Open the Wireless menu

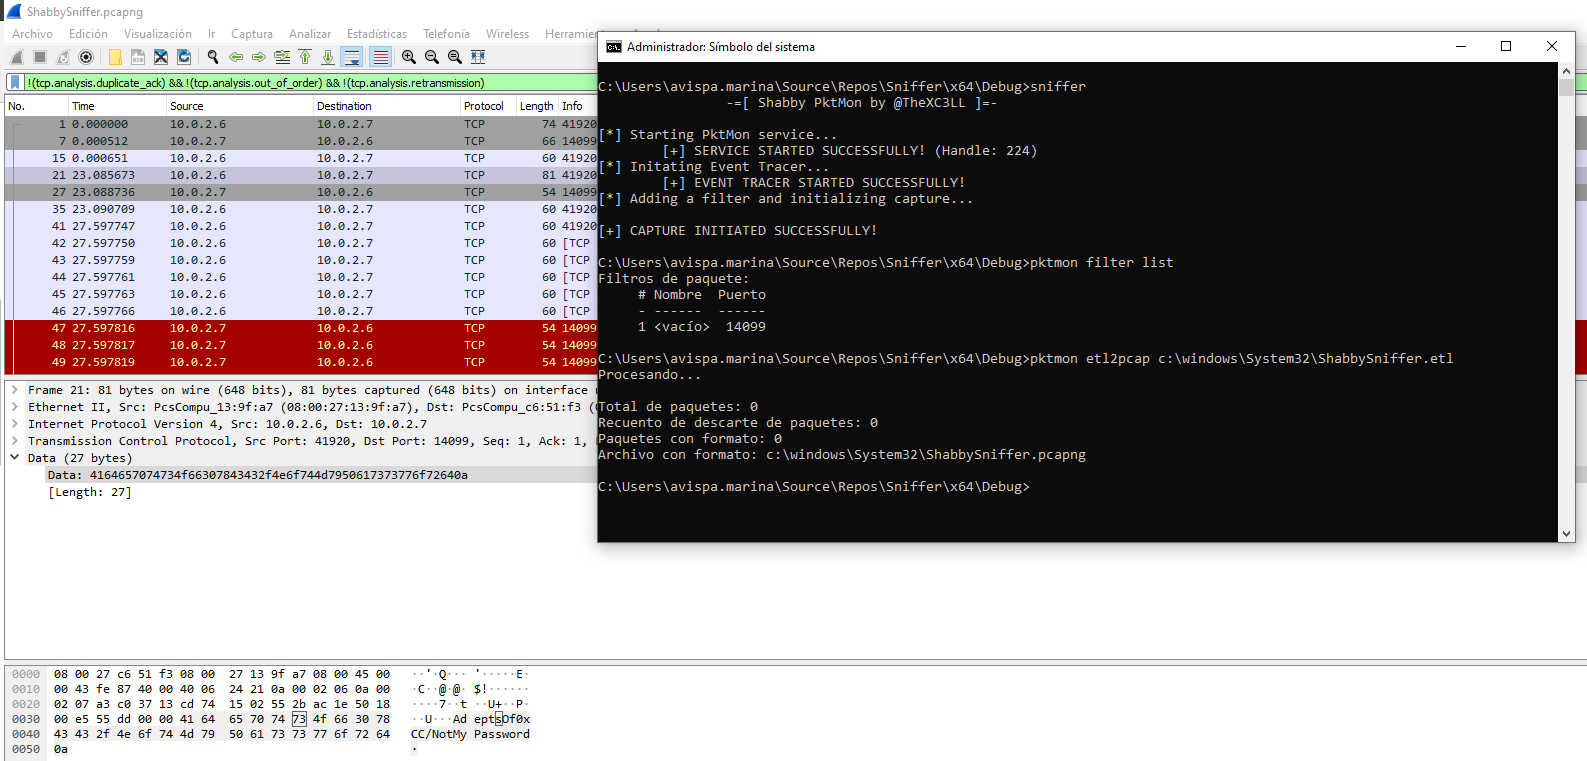coord(508,34)
